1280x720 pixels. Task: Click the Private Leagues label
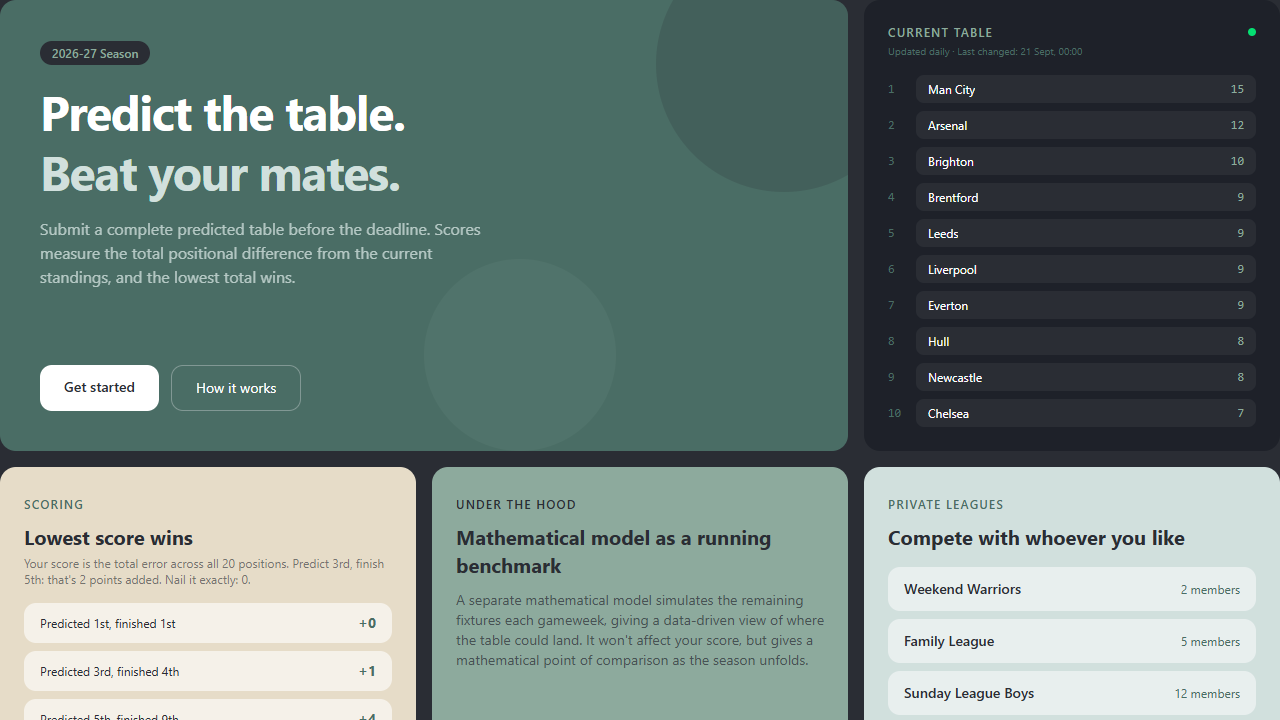[946, 505]
